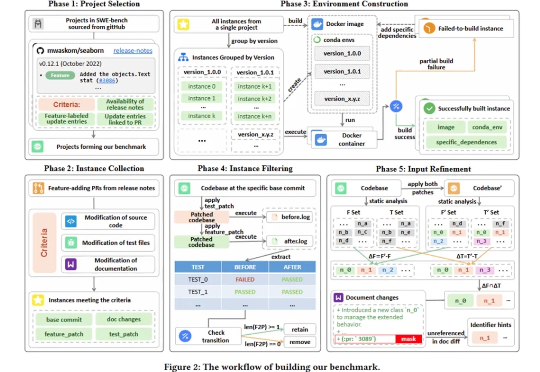Click the 'Availability of release notes' criteria box
540x372 pixels.
point(125,104)
